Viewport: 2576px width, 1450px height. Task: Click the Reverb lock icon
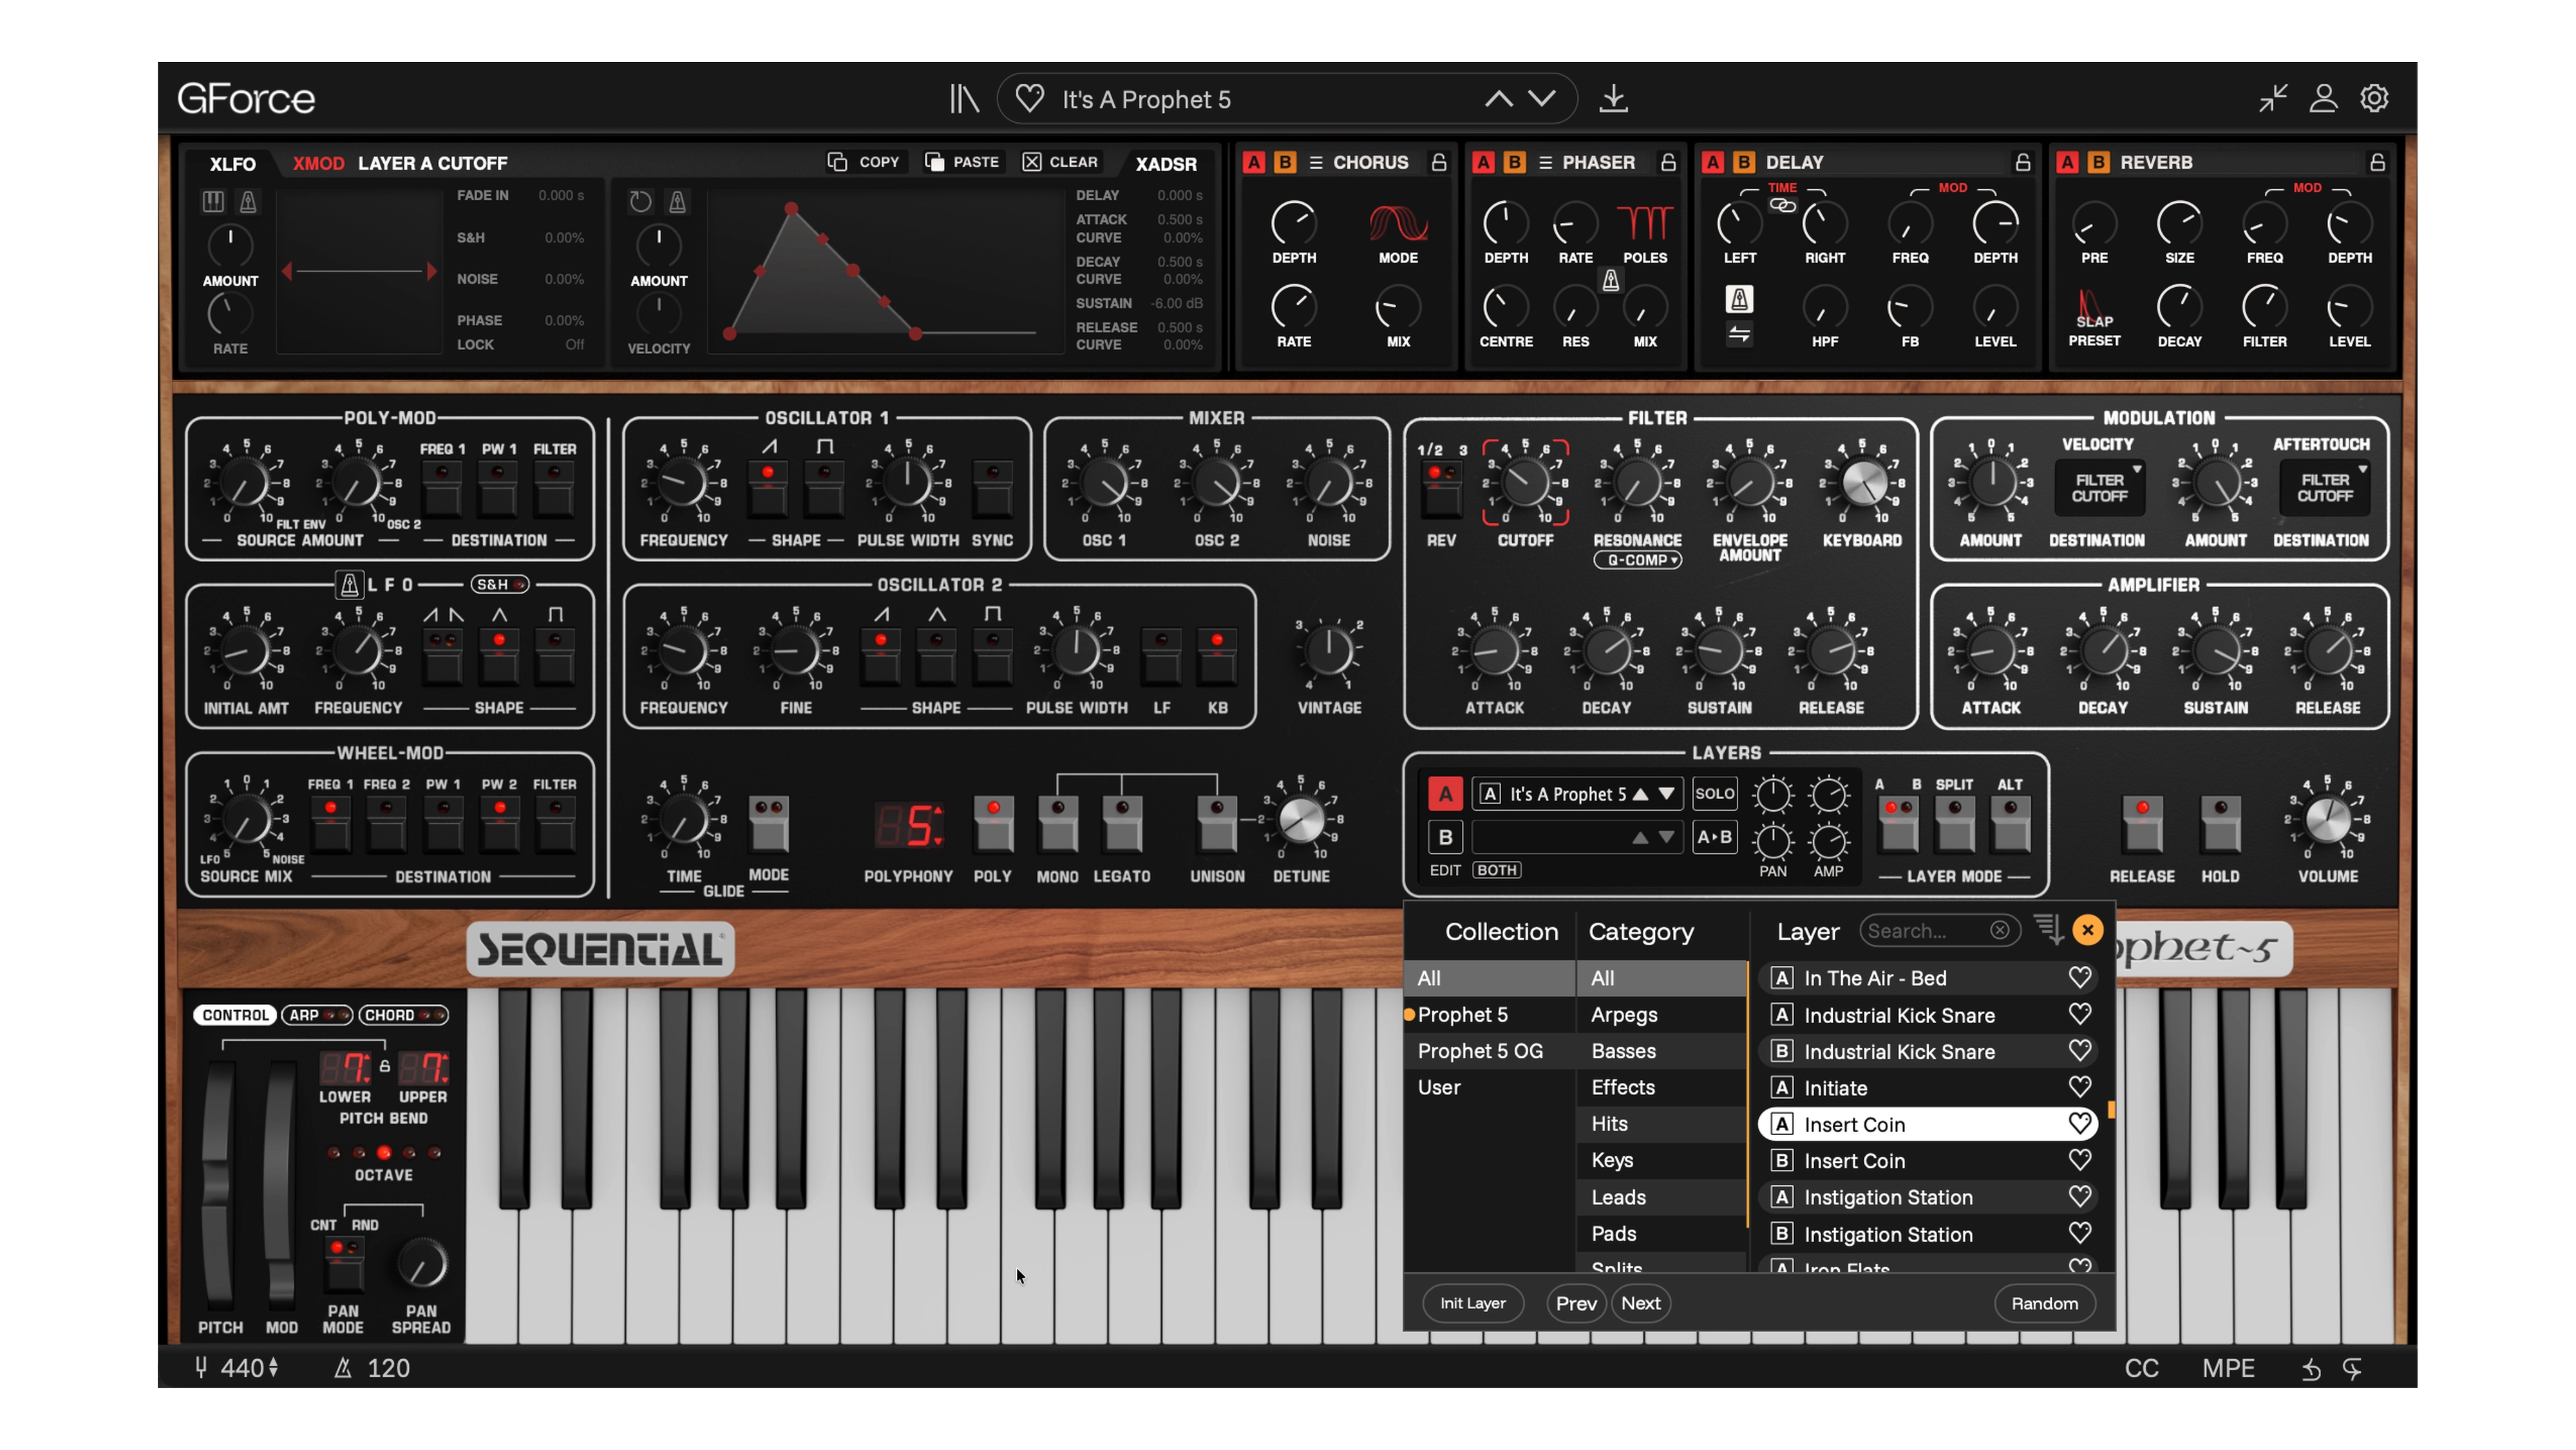pos(2377,162)
